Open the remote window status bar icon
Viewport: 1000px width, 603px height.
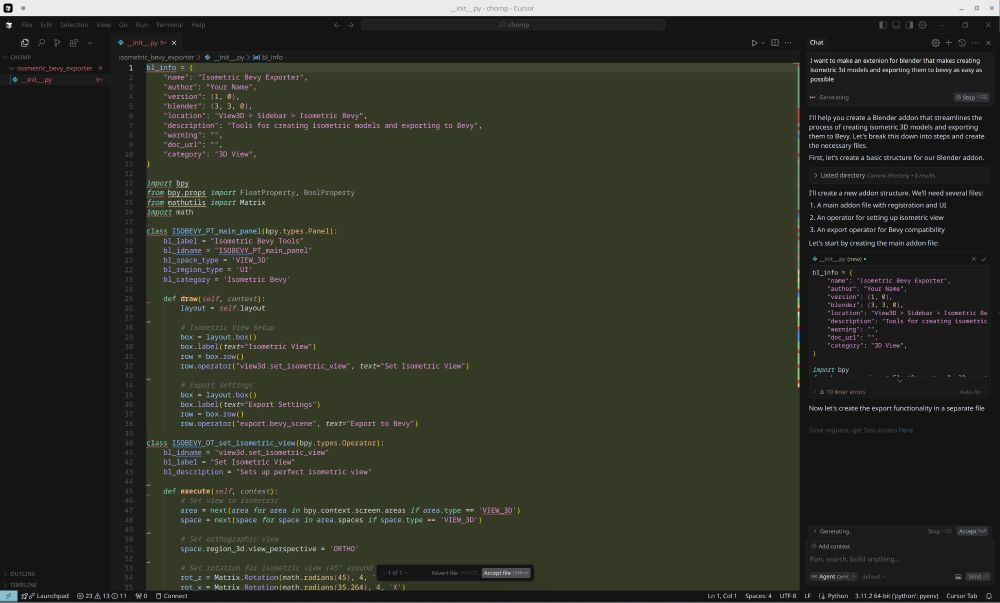(8, 596)
